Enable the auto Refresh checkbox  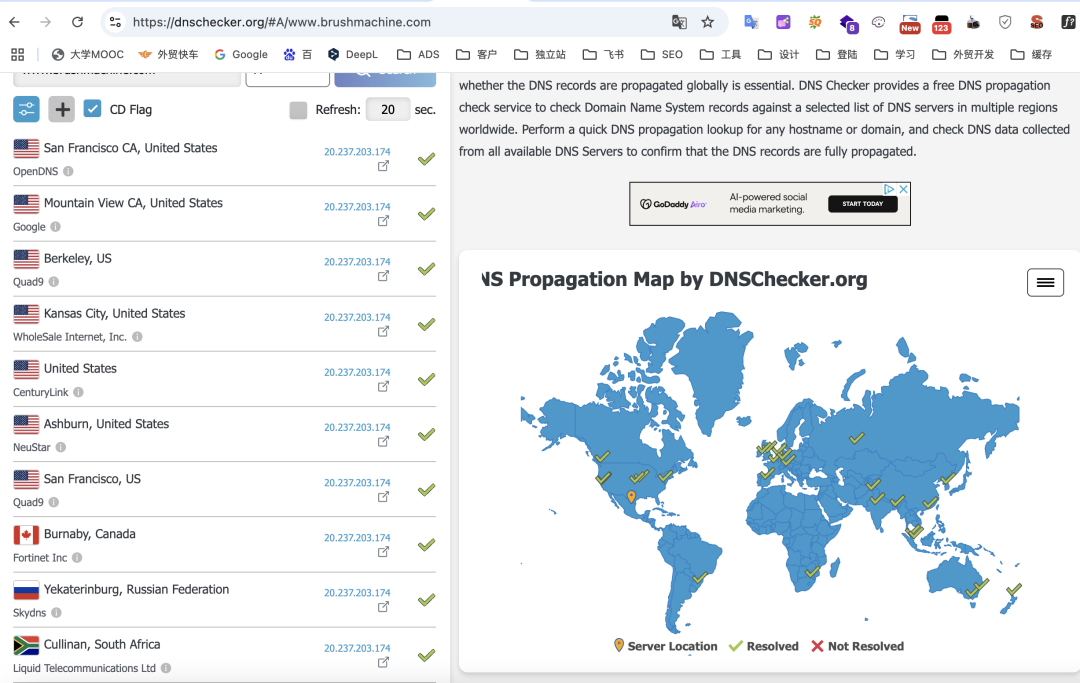(298, 110)
